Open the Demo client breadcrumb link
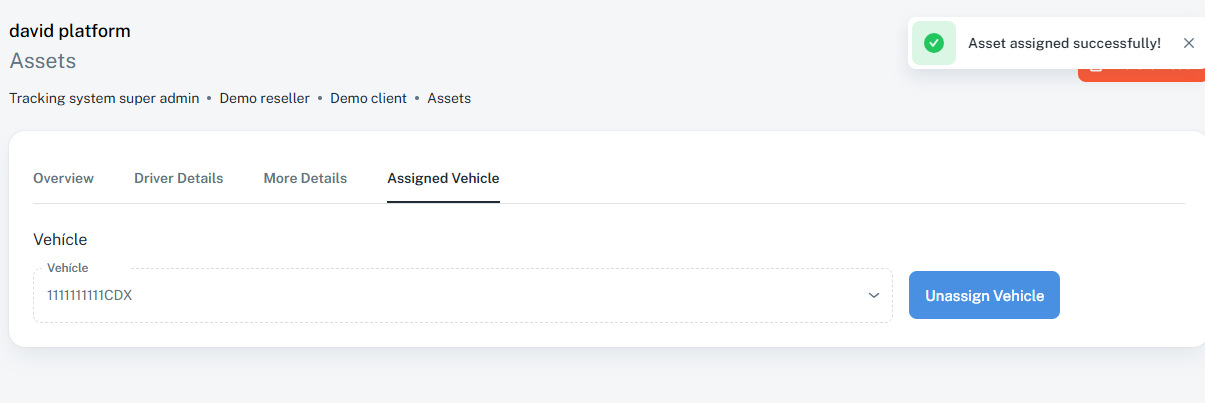 [x=368, y=98]
